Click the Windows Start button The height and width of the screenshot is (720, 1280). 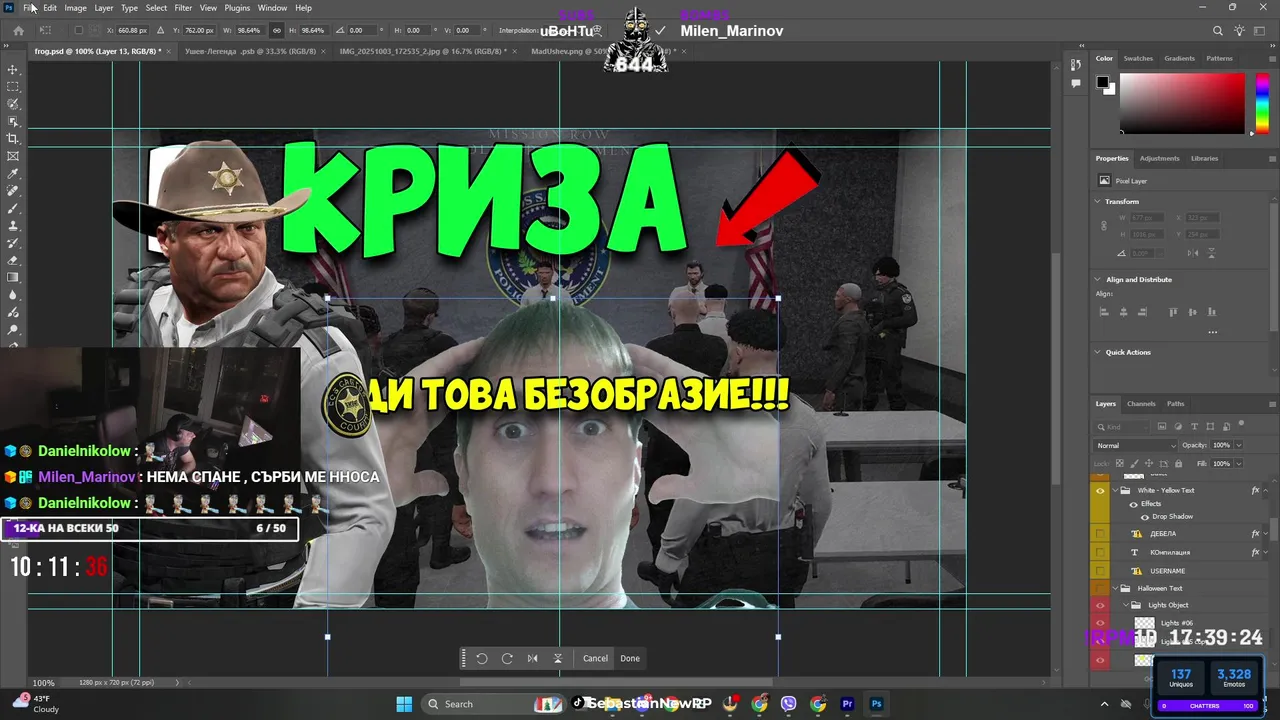[x=404, y=704]
